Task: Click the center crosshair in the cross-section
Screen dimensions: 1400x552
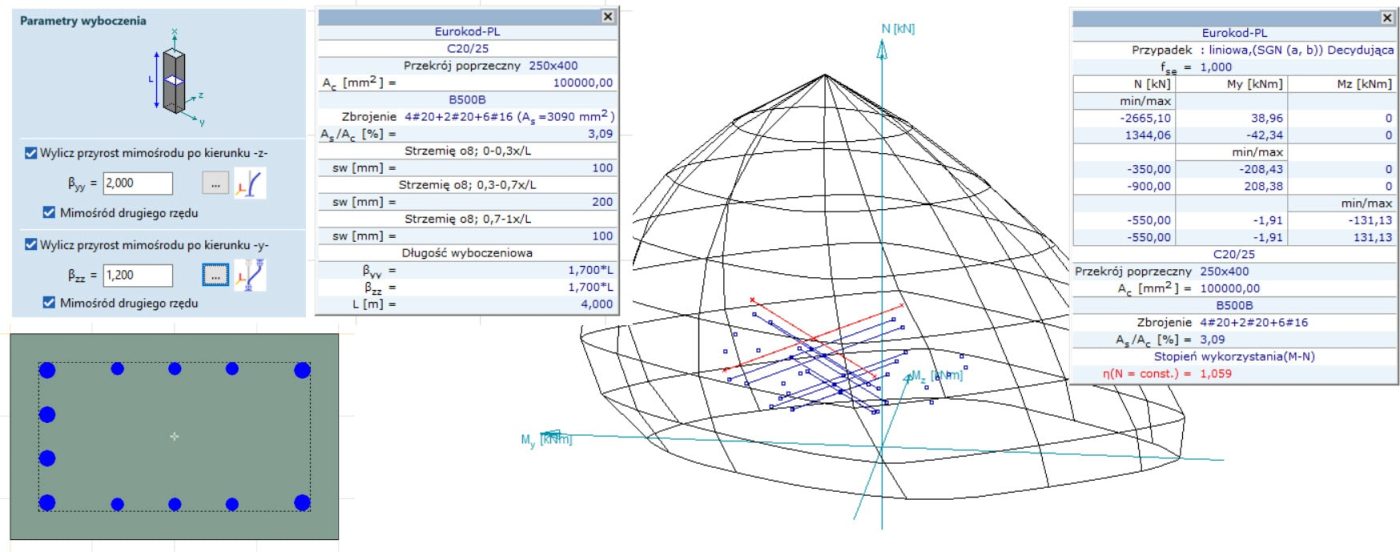Action: click(174, 436)
